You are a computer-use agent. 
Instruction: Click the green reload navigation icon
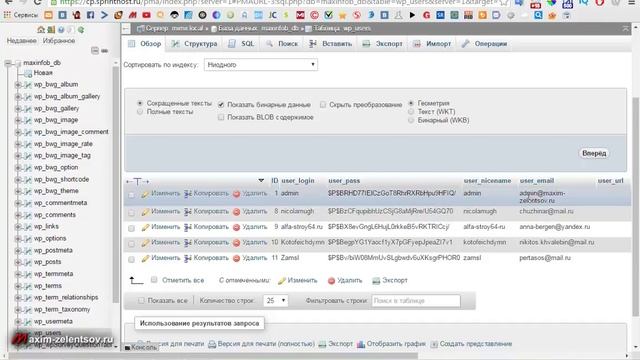[81, 30]
